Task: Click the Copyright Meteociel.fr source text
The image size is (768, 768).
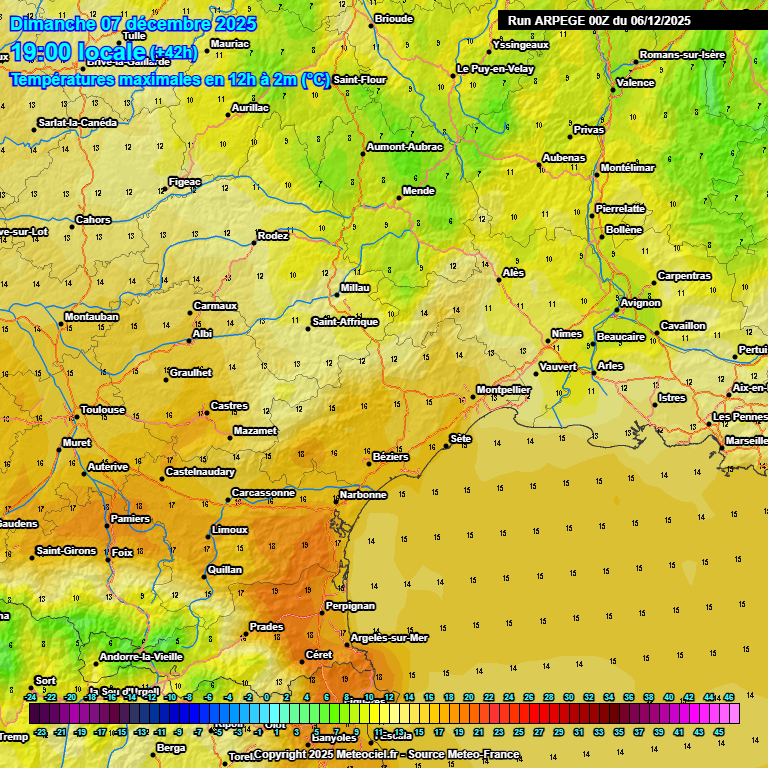Action: click(x=387, y=754)
